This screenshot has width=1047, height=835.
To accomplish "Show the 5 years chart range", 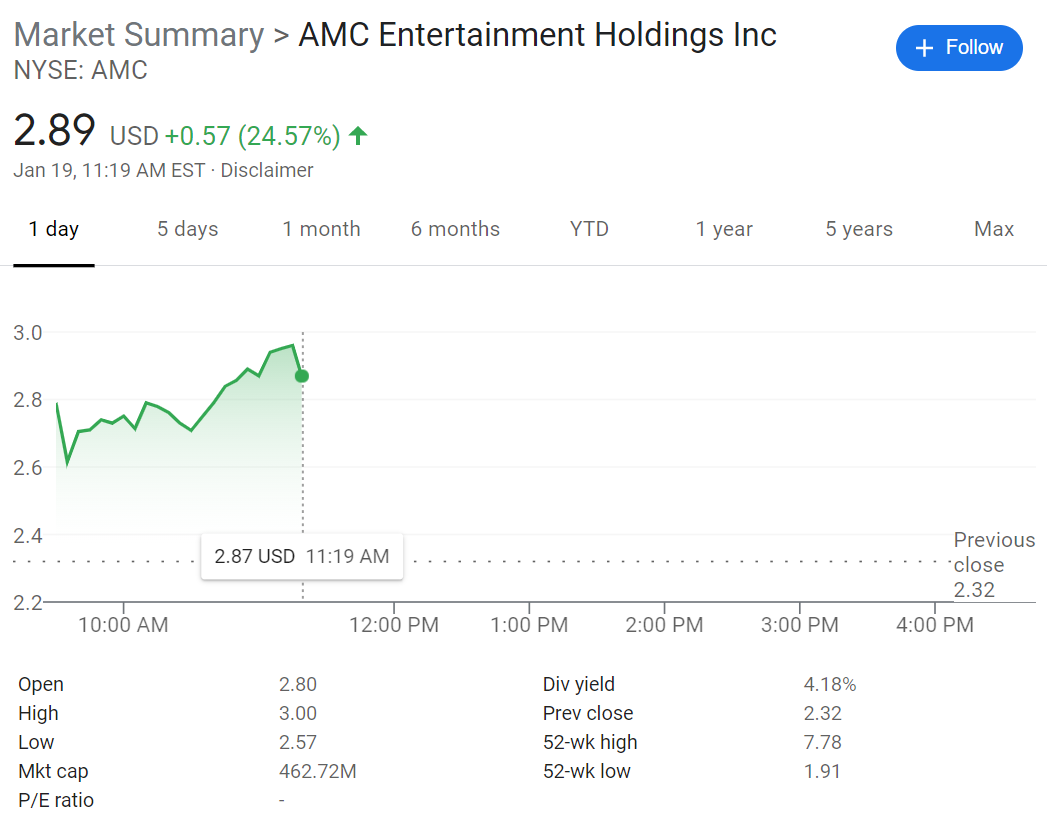I will tap(859, 229).
